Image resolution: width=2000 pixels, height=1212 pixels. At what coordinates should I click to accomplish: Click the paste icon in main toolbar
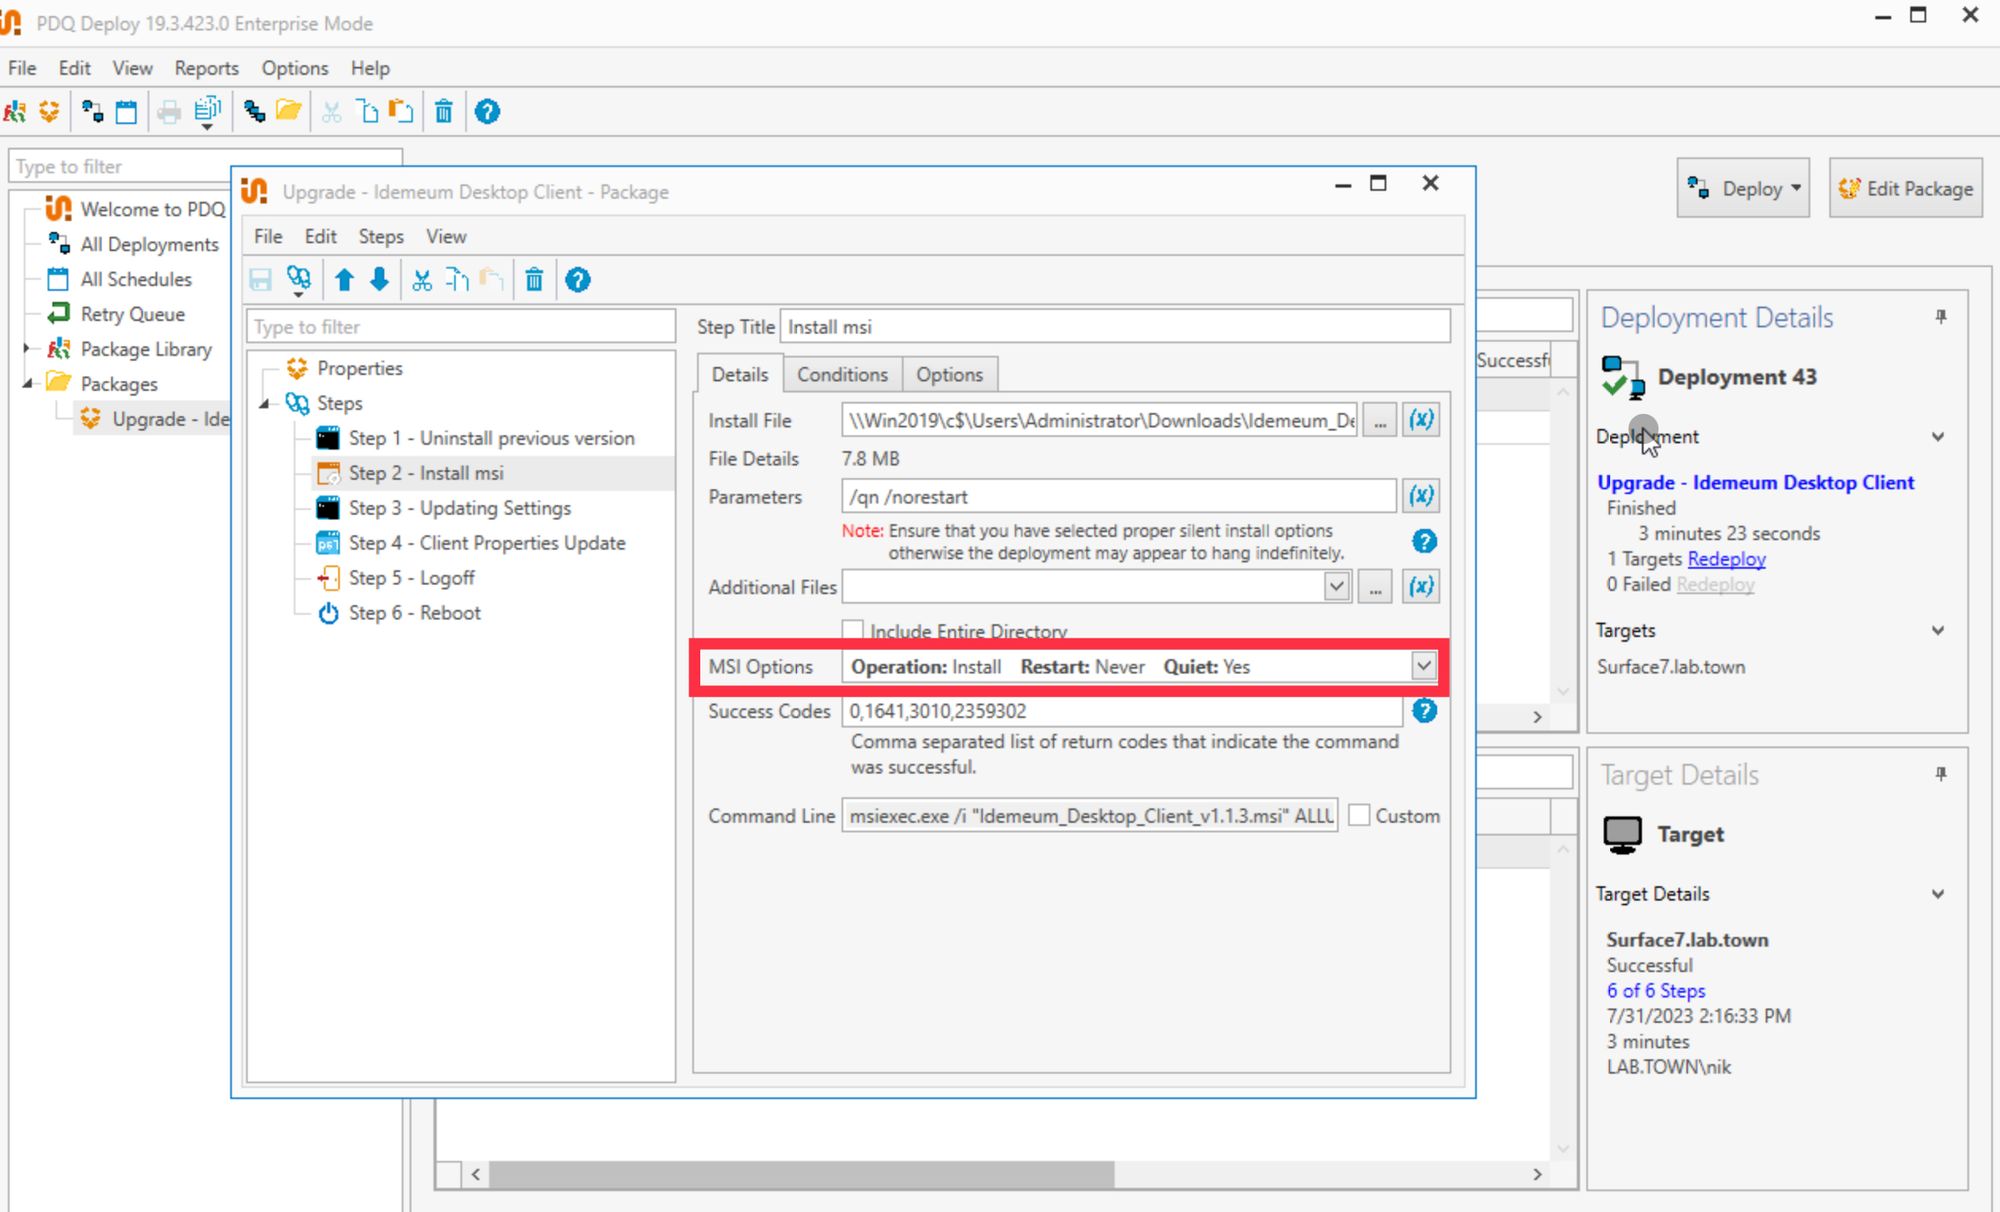coord(401,111)
